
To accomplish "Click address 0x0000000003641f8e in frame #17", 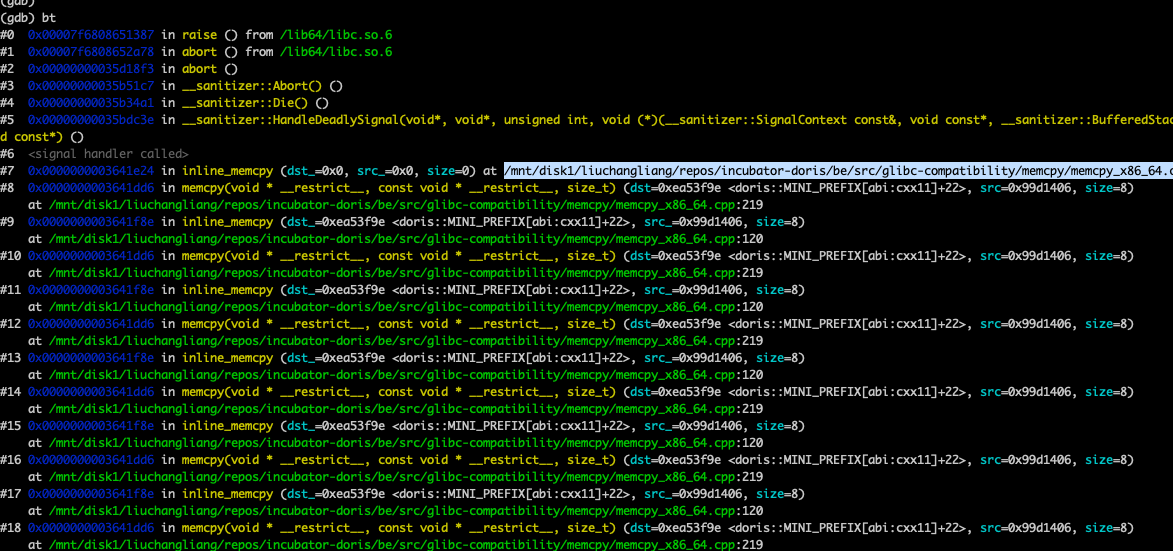I will 91,493.
